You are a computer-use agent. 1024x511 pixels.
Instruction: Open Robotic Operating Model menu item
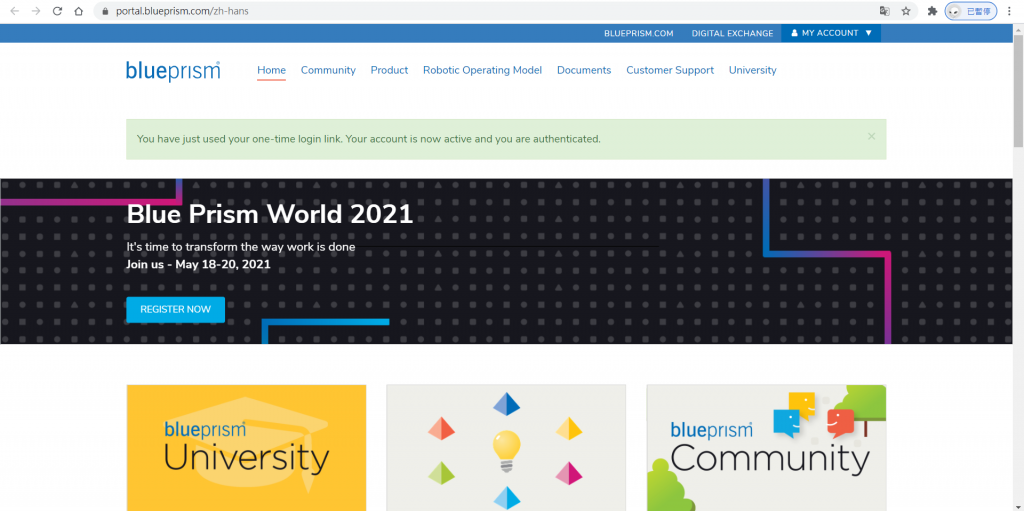pos(482,70)
